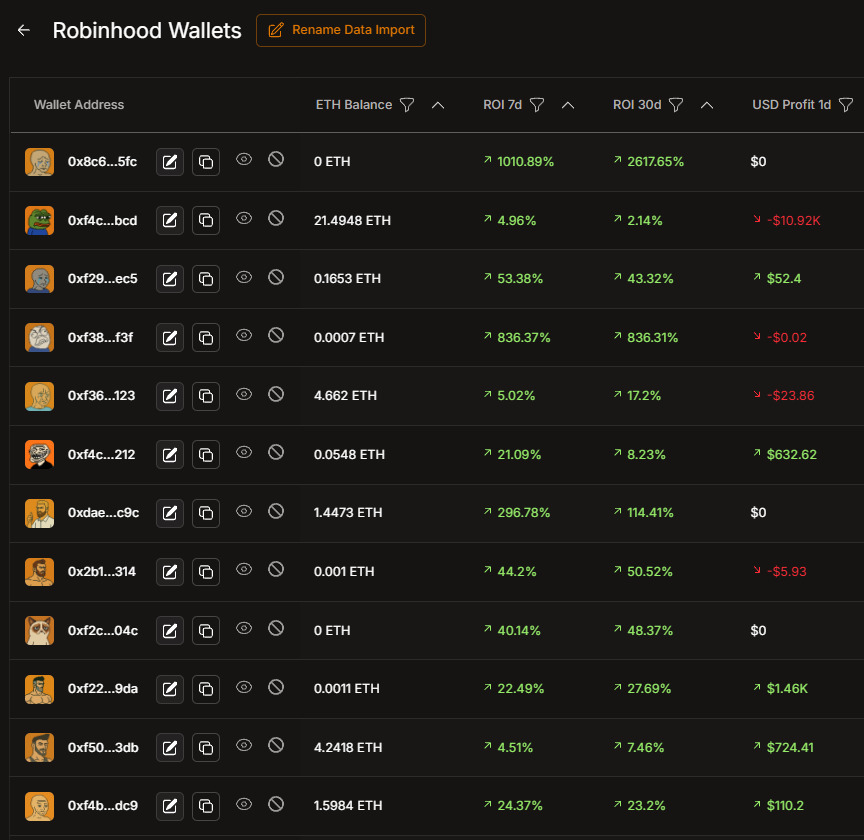Click Rename Data Import button
The image size is (864, 840).
341,30
